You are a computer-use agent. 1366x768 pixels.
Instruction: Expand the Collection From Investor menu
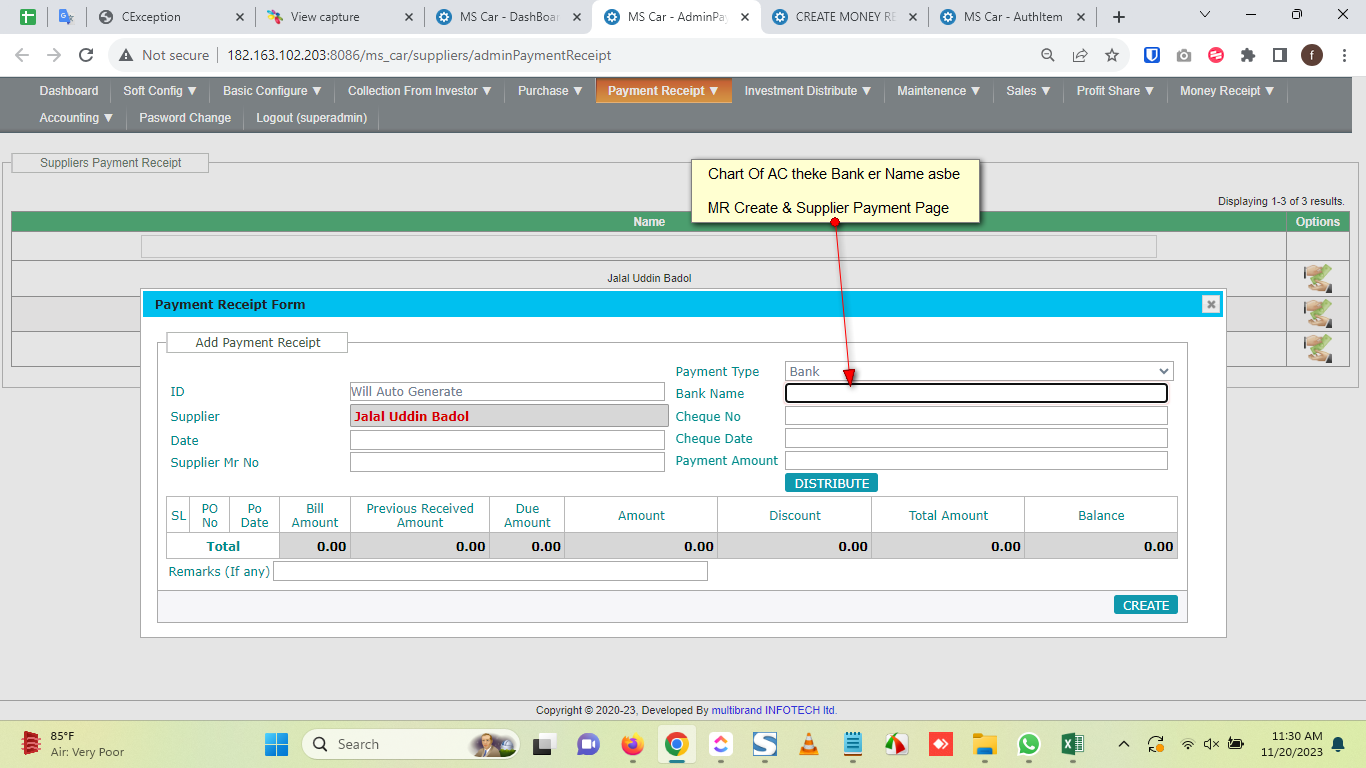(420, 91)
